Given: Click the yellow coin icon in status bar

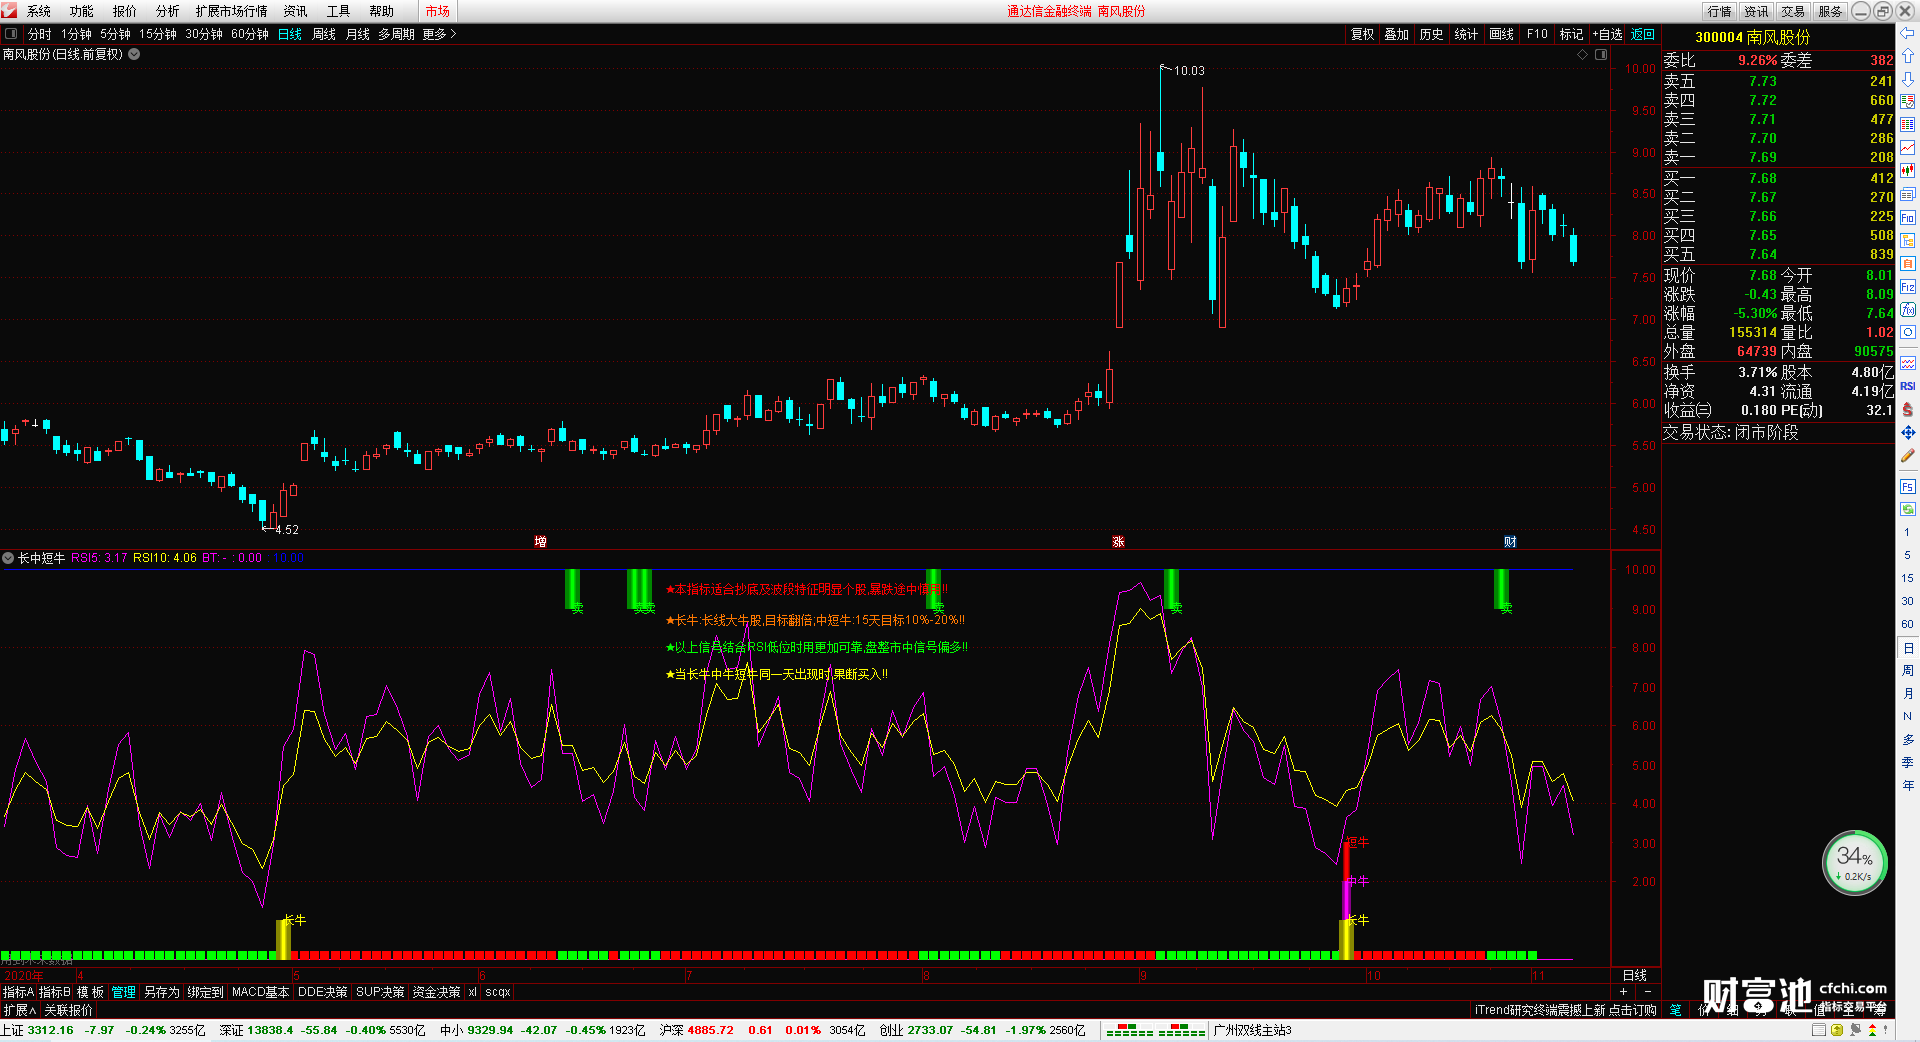Looking at the screenshot, I should (1837, 1030).
